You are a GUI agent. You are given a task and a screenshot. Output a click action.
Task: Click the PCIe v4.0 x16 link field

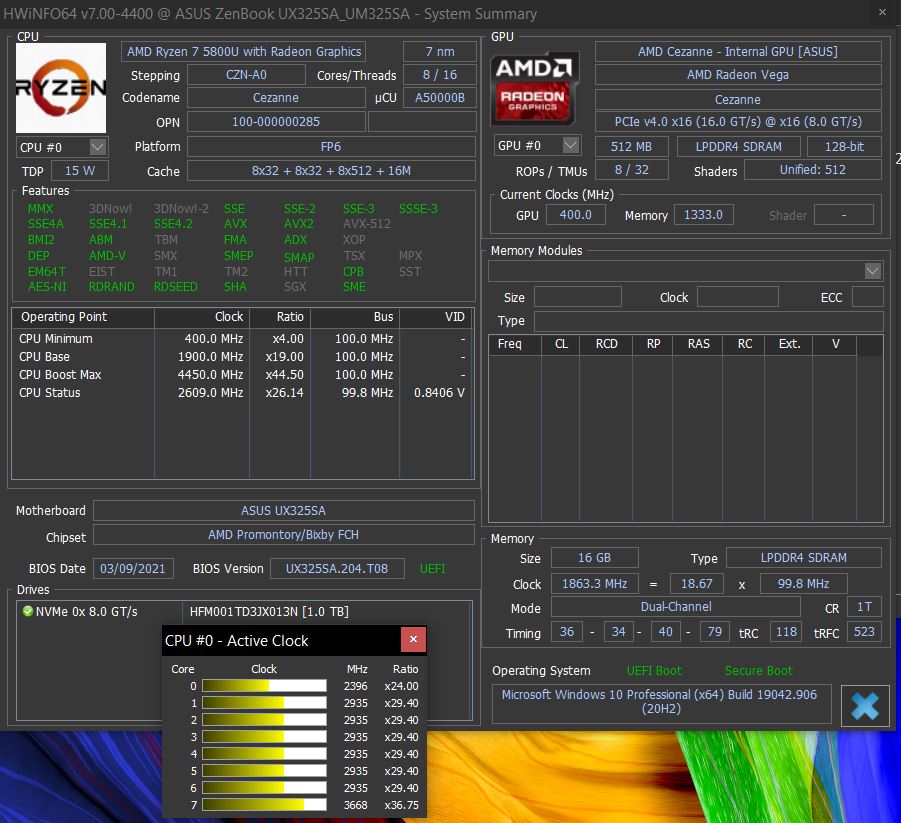point(738,122)
